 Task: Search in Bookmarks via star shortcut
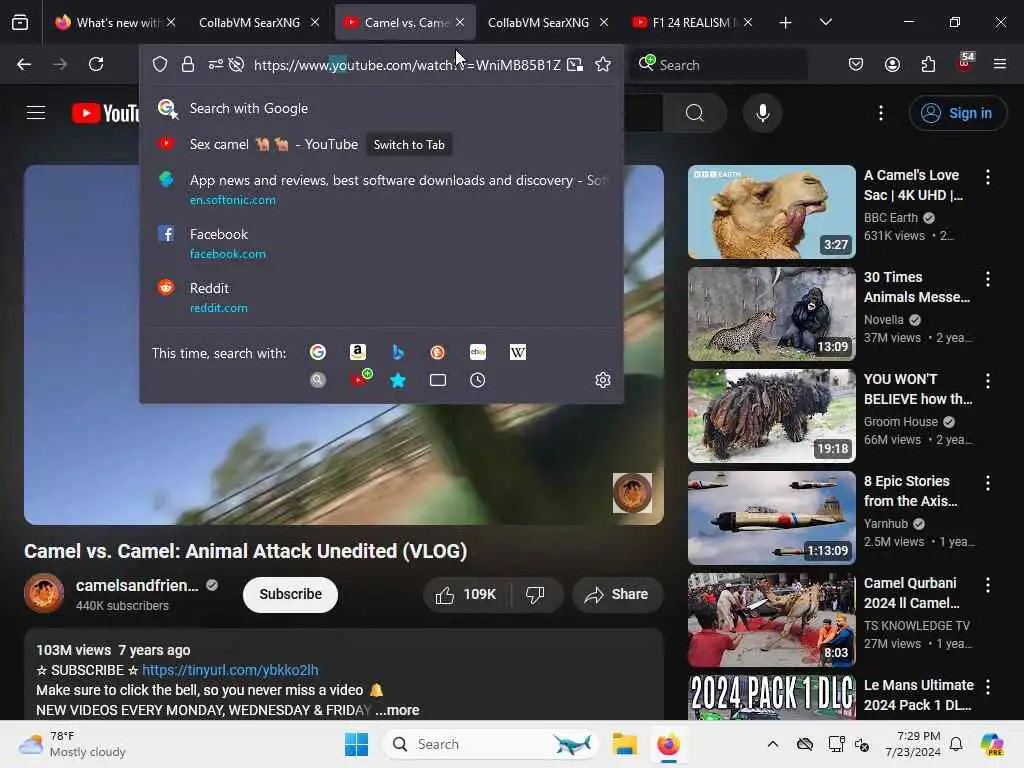[x=398, y=380]
